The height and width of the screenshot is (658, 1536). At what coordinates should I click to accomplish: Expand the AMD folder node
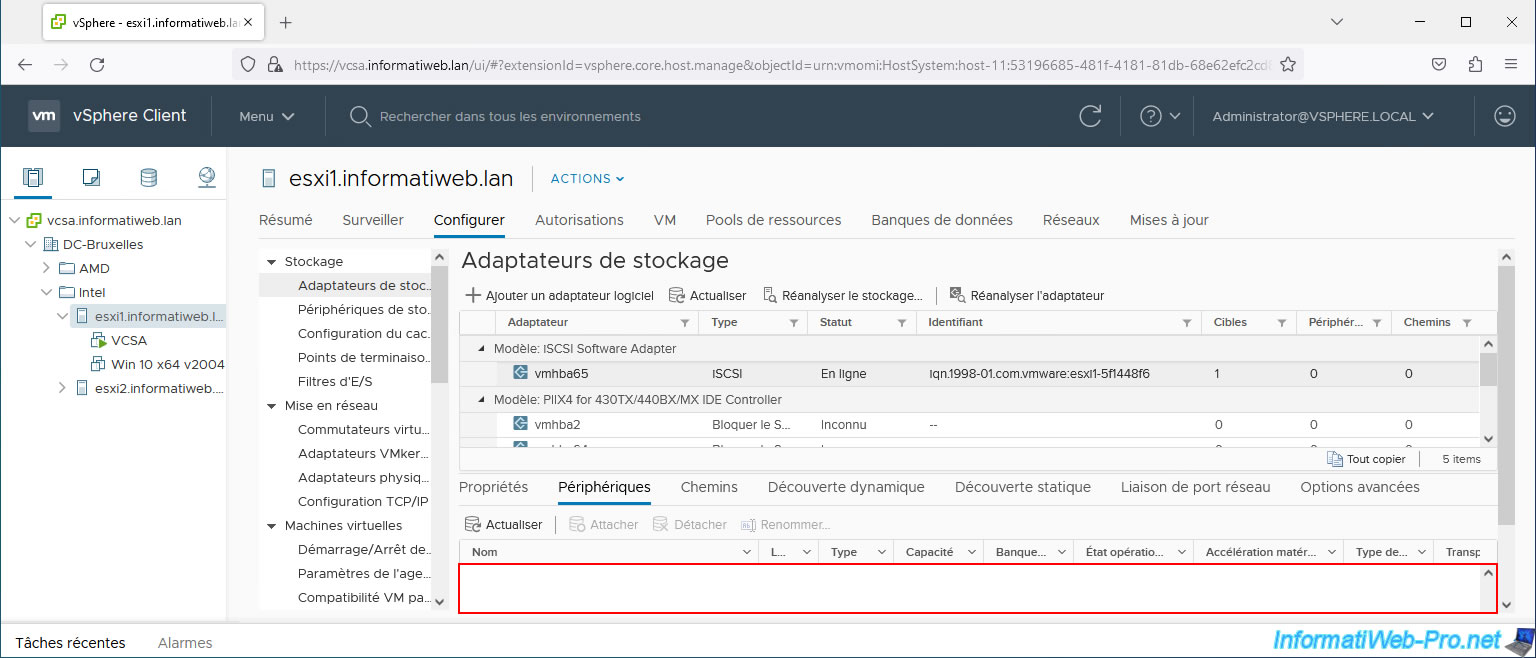(x=46, y=268)
